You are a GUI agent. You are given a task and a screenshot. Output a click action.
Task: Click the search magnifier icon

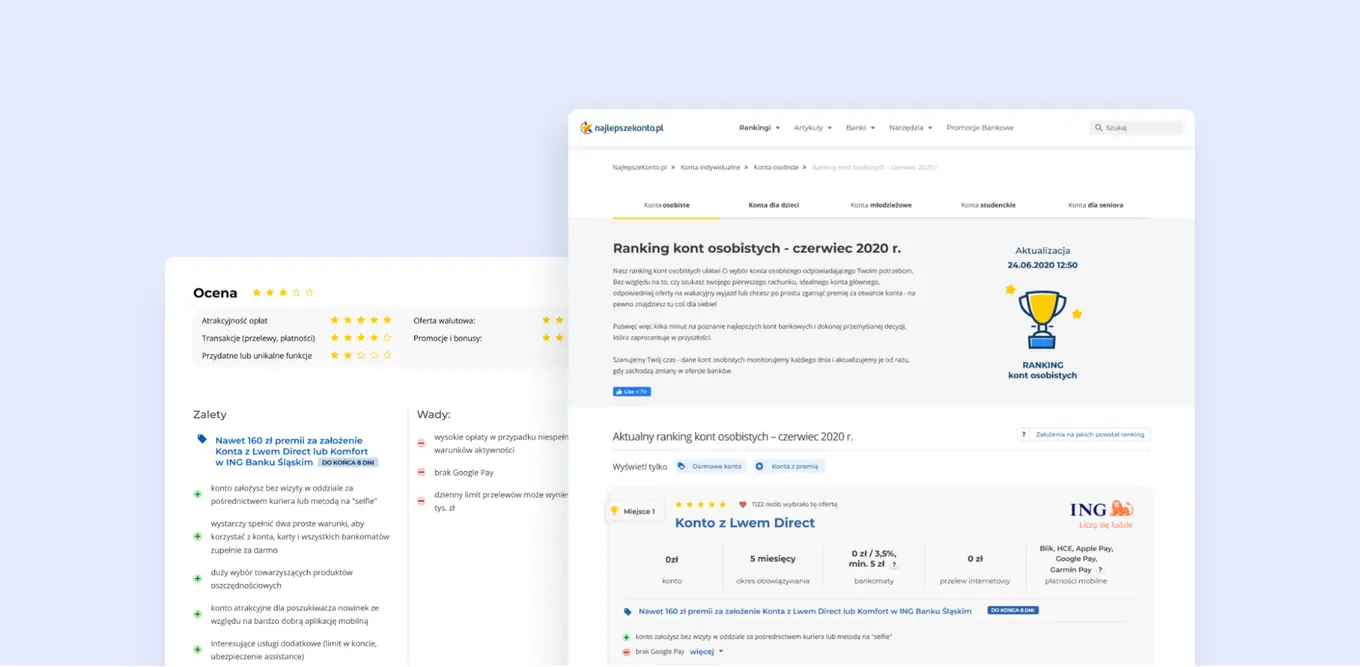pyautogui.click(x=1099, y=128)
